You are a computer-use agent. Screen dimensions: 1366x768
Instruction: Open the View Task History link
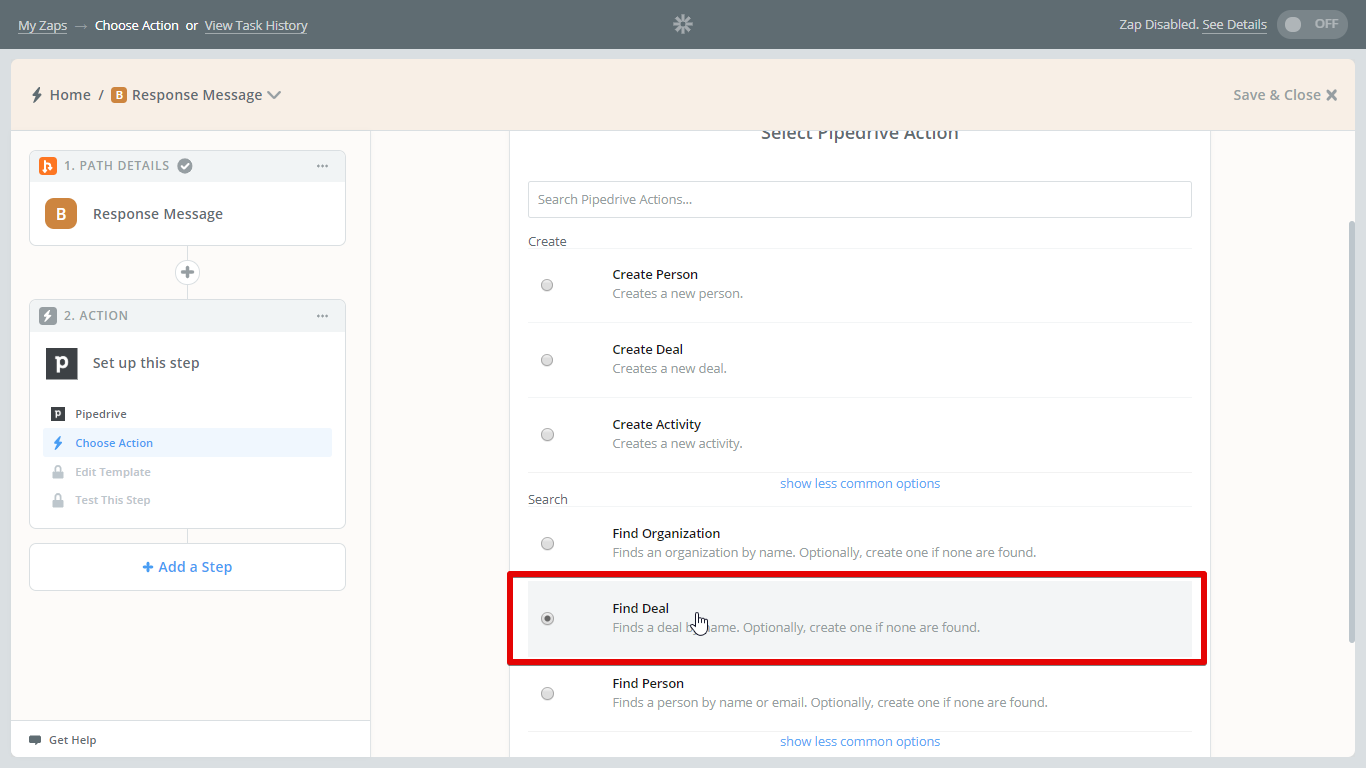coord(256,25)
